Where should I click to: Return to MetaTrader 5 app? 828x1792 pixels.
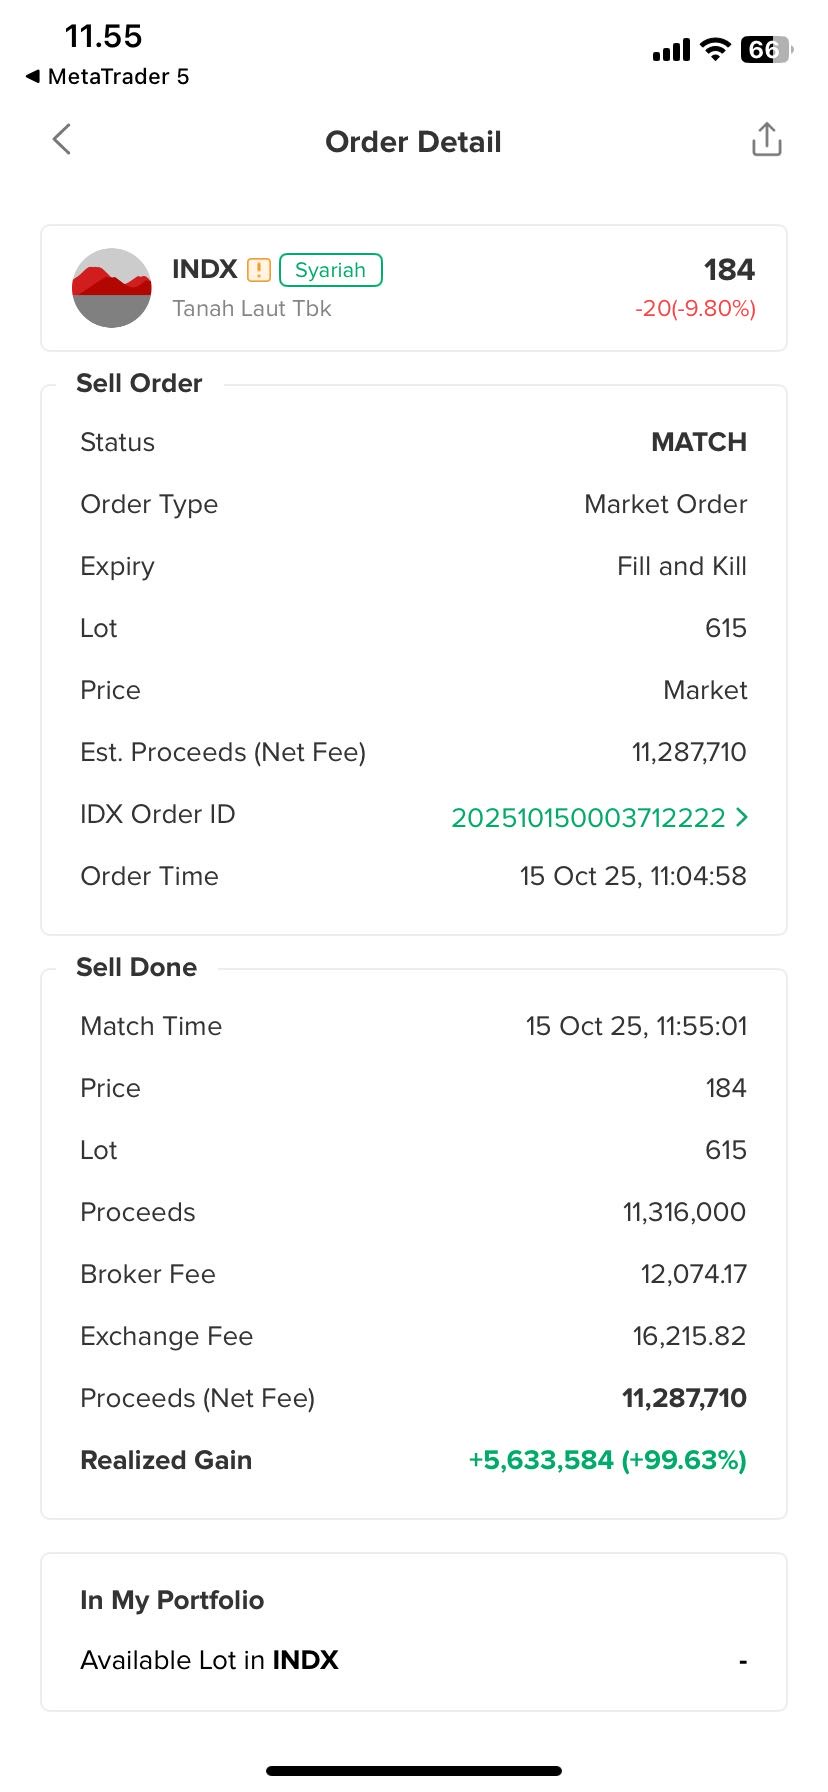coord(107,77)
